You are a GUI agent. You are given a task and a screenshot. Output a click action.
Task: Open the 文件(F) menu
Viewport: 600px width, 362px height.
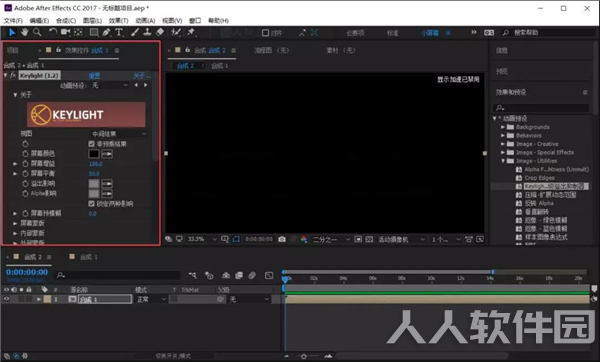pos(13,21)
